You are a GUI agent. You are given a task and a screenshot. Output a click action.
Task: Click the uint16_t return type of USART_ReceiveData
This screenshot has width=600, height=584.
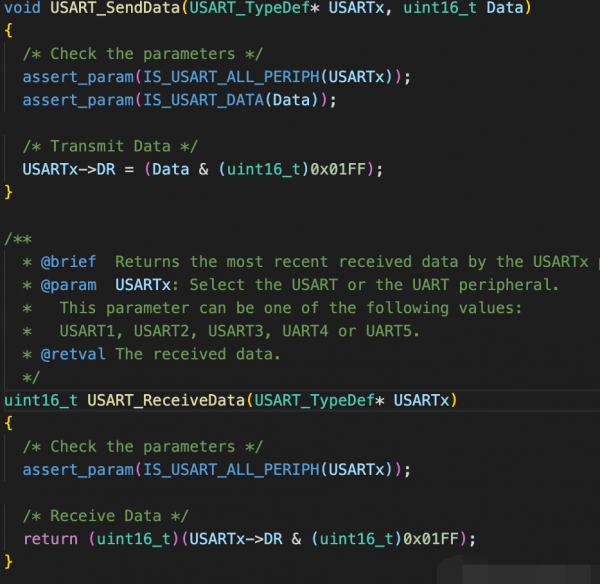click(x=41, y=400)
